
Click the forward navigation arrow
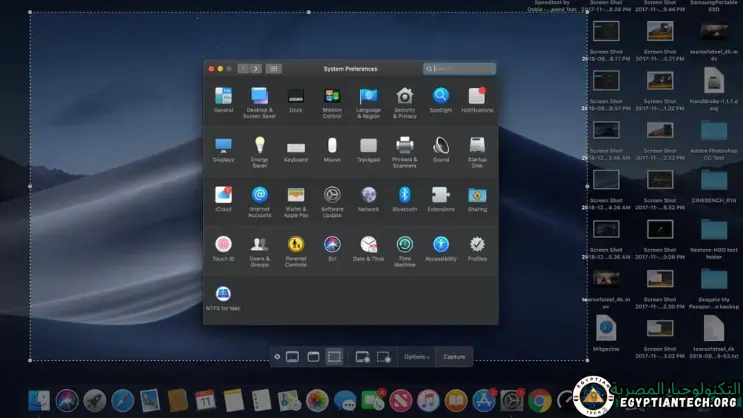click(256, 69)
